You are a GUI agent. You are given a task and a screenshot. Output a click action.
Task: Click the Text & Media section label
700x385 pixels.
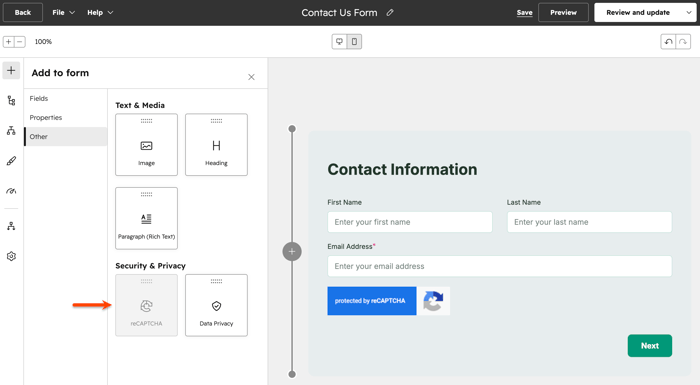(140, 105)
